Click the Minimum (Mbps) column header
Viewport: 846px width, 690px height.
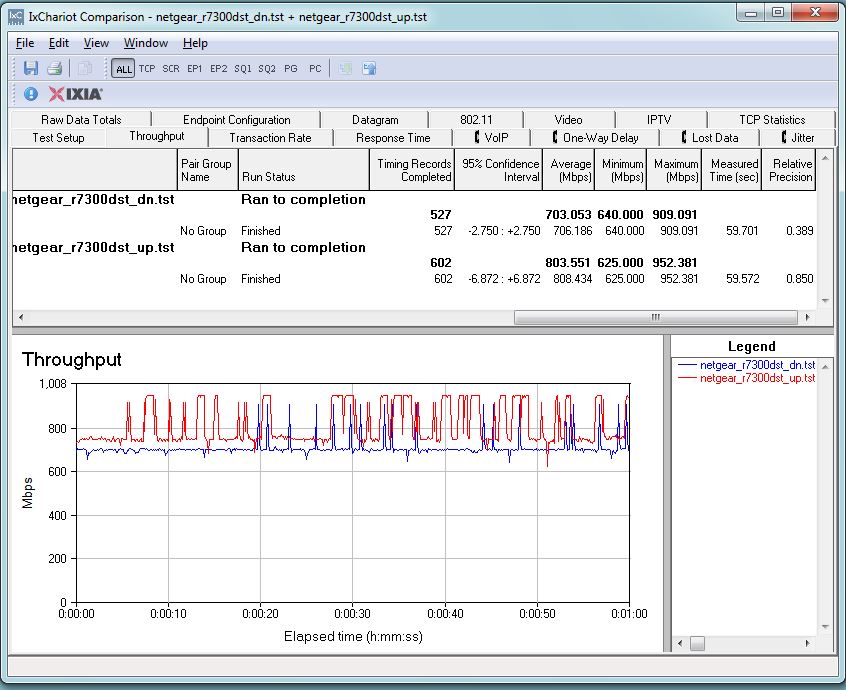[620, 170]
